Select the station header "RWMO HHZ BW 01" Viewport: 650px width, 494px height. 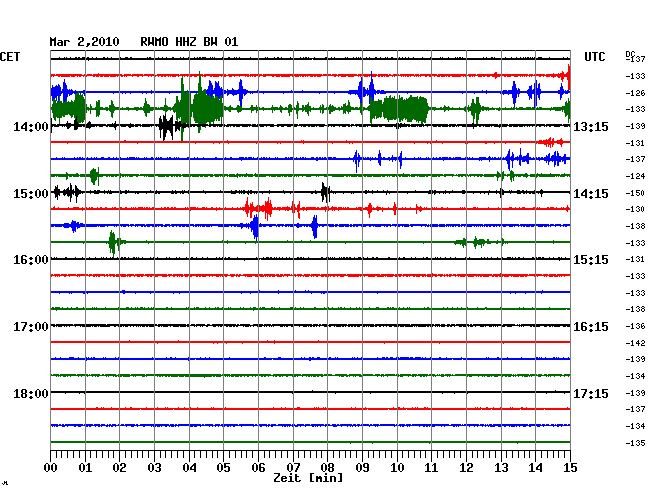pyautogui.click(x=189, y=42)
